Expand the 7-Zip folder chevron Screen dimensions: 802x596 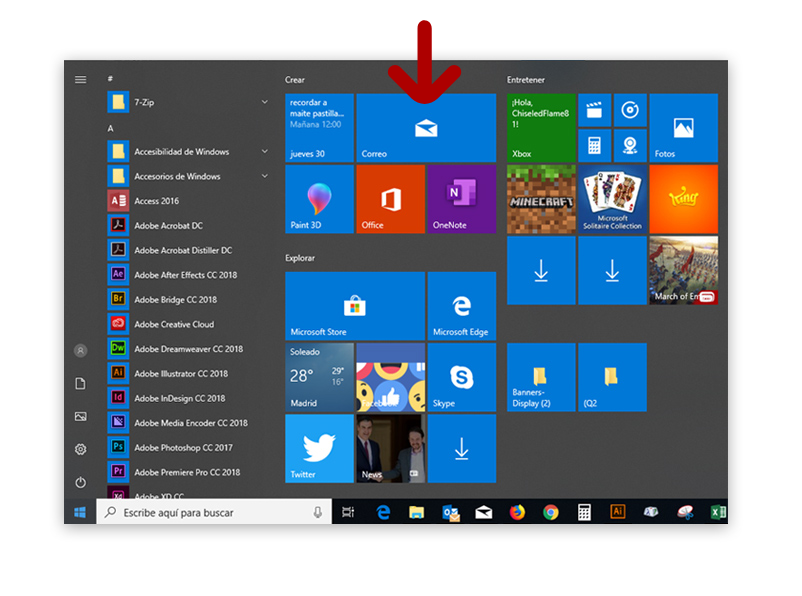tap(264, 102)
